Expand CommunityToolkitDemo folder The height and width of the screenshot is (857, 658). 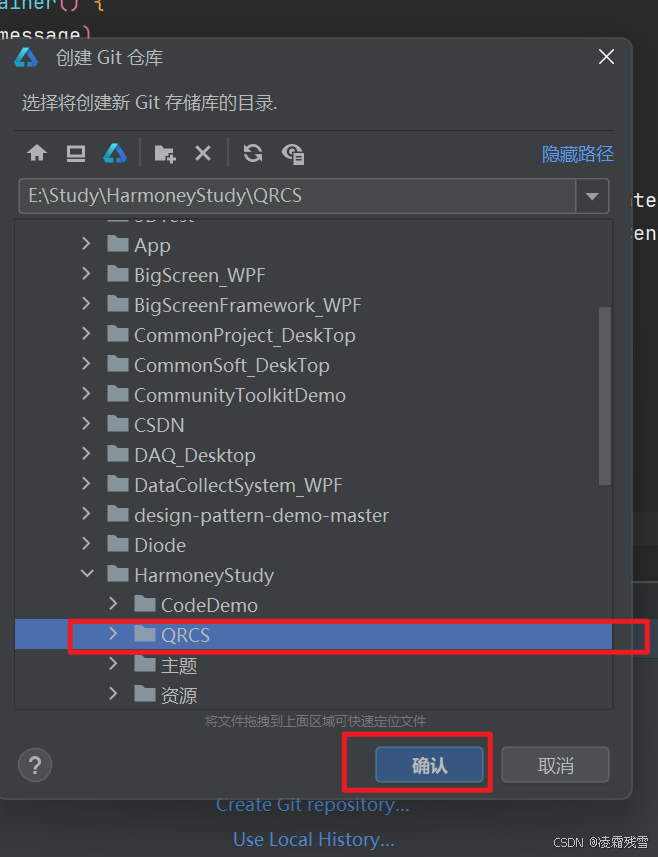86,394
